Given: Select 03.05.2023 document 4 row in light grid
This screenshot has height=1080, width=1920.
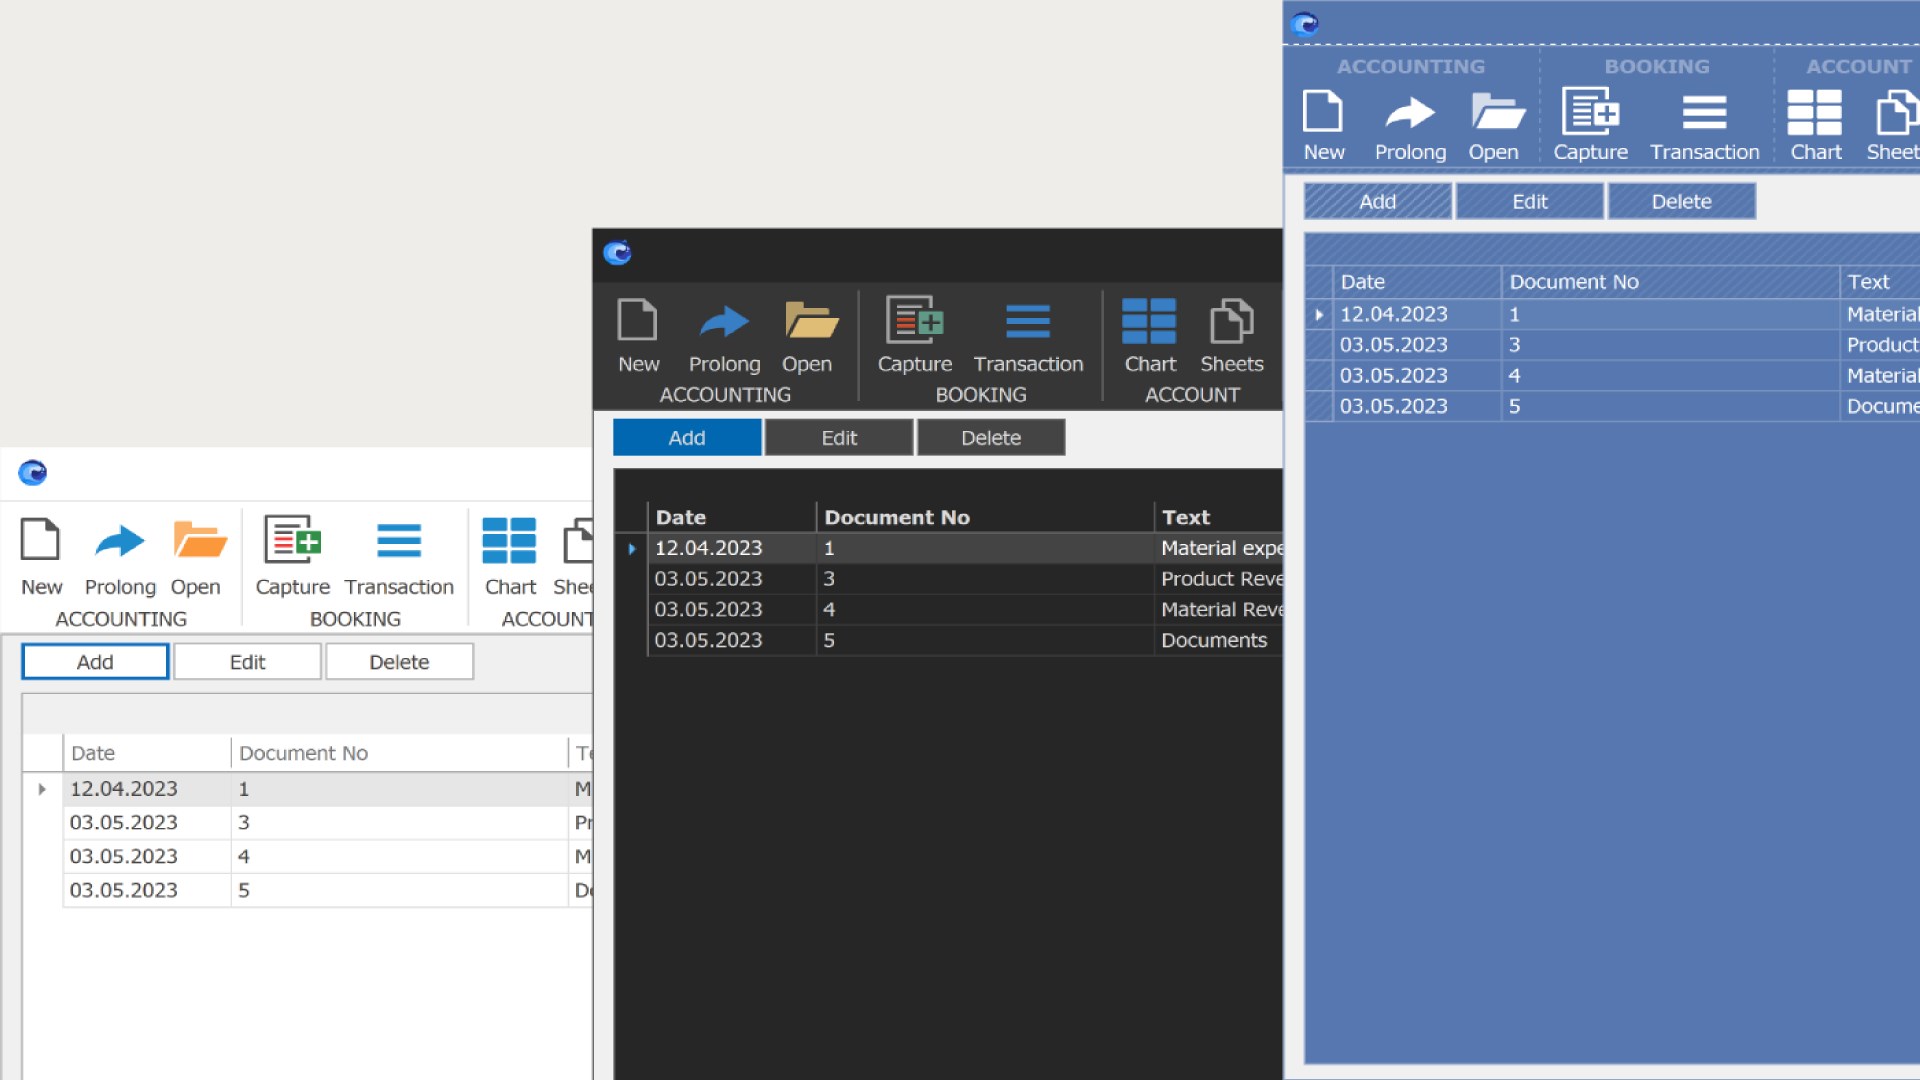Looking at the screenshot, I should 300,856.
